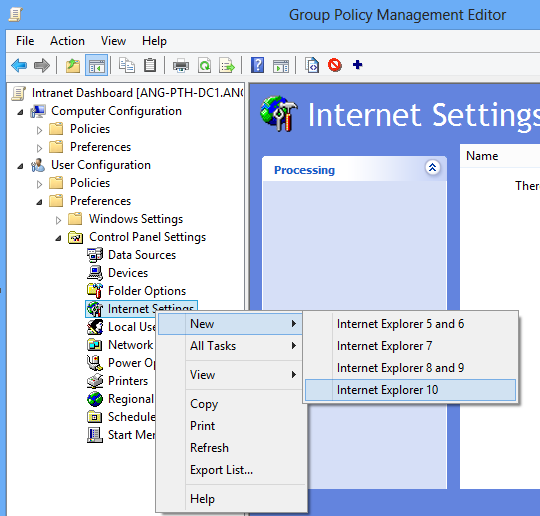Click the blue plus New item icon

click(x=357, y=64)
